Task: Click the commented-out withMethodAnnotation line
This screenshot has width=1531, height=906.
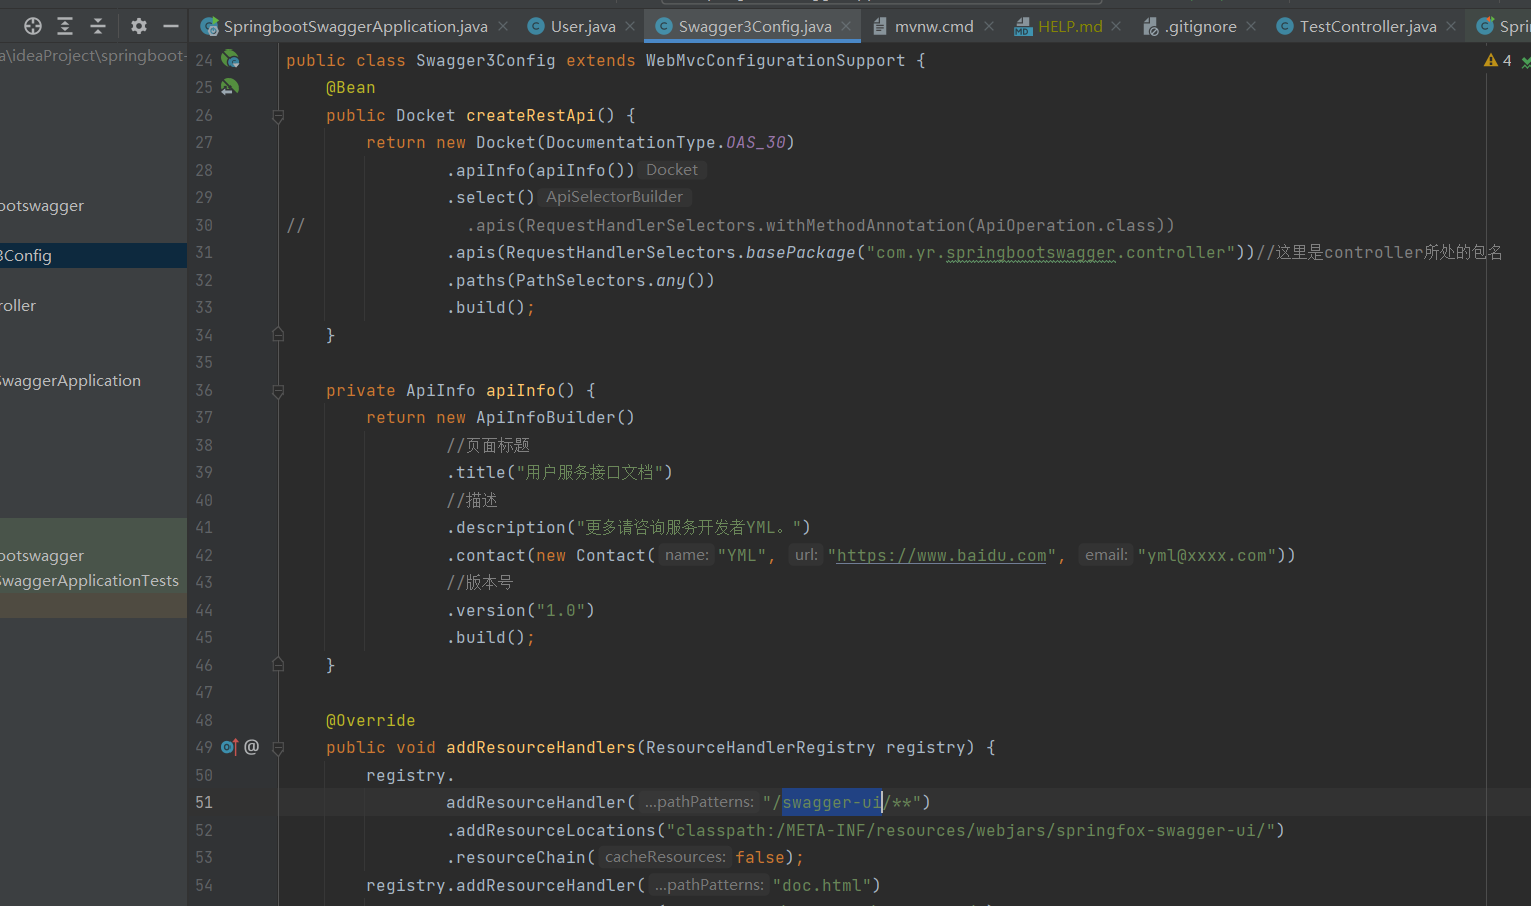Action: click(x=820, y=226)
